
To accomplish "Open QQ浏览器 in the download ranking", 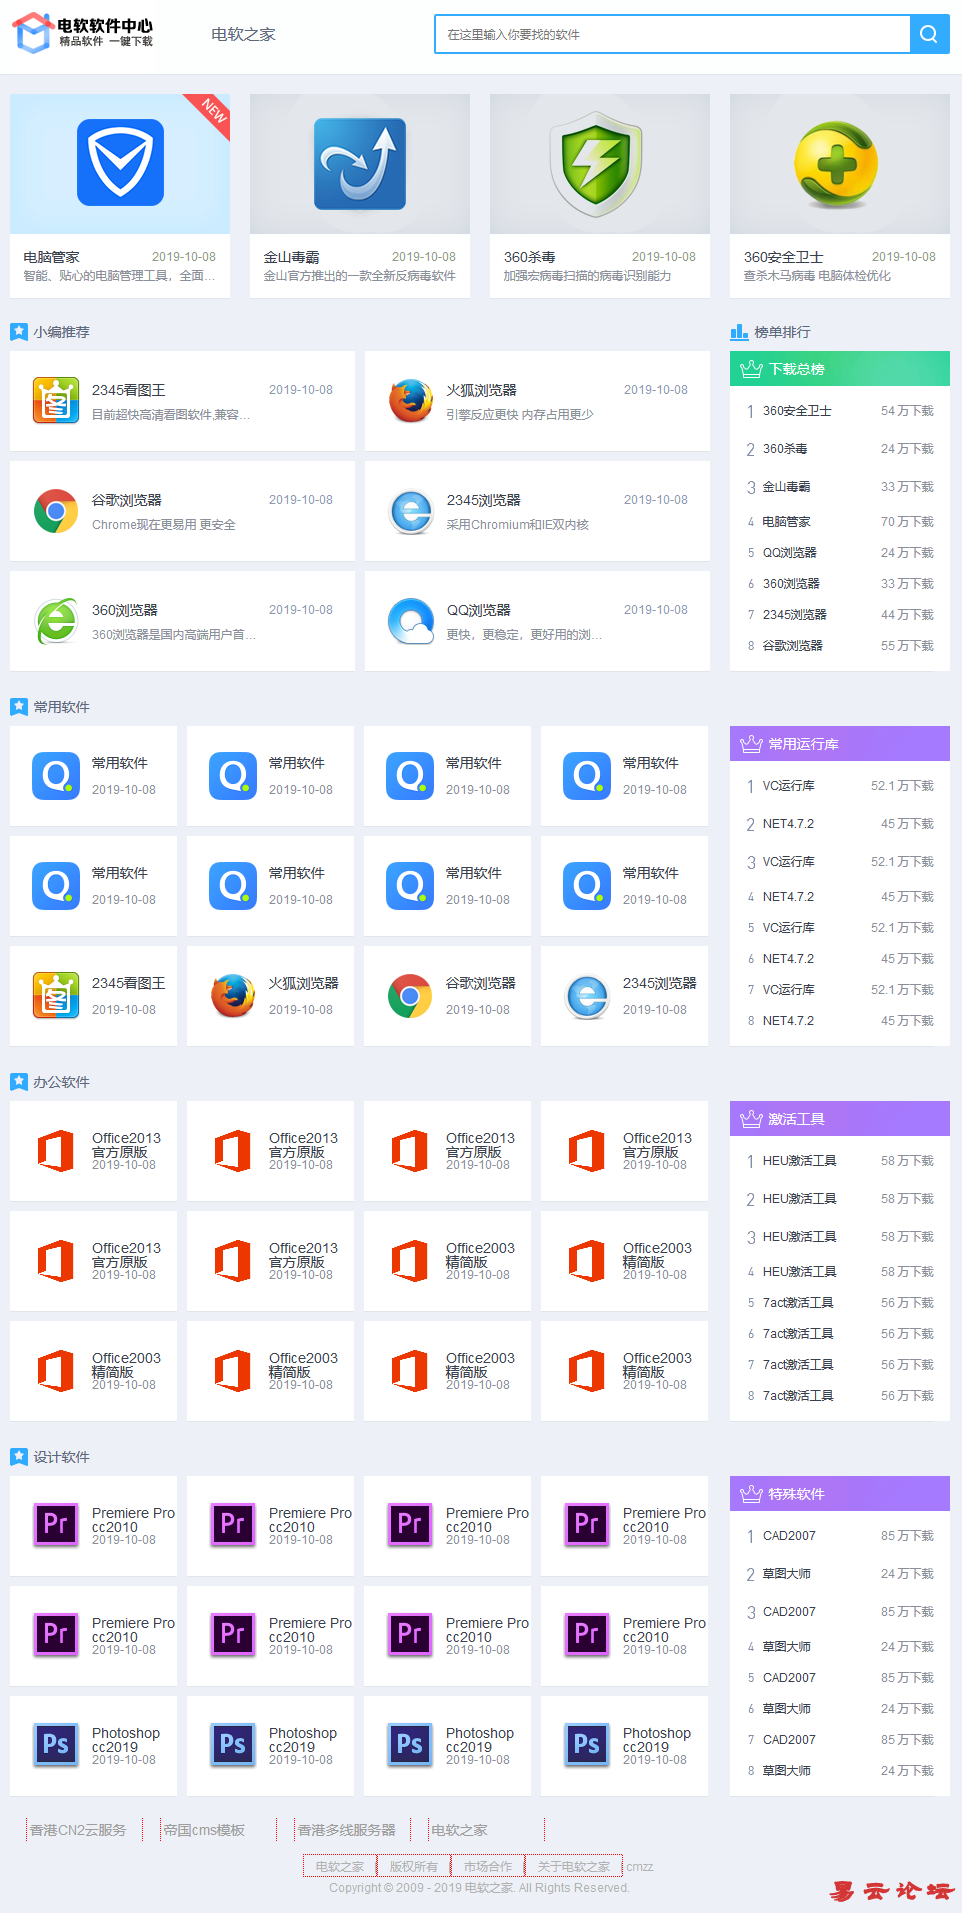I will point(790,553).
